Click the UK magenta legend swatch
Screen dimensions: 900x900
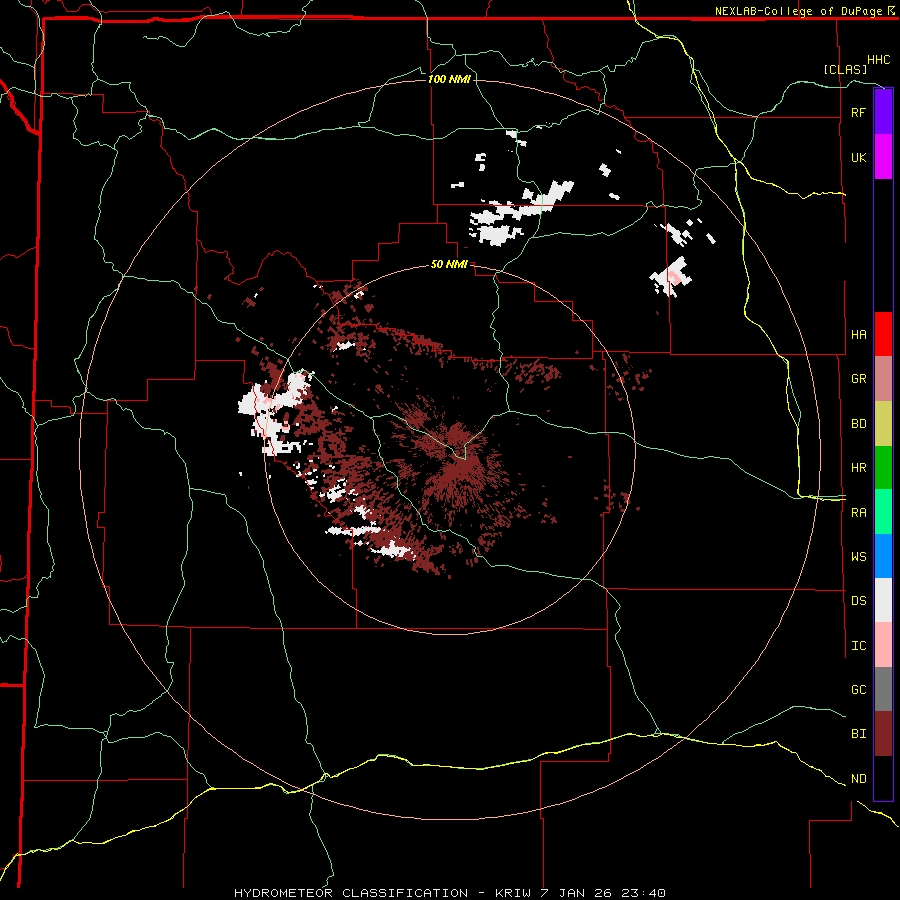pyautogui.click(x=883, y=157)
